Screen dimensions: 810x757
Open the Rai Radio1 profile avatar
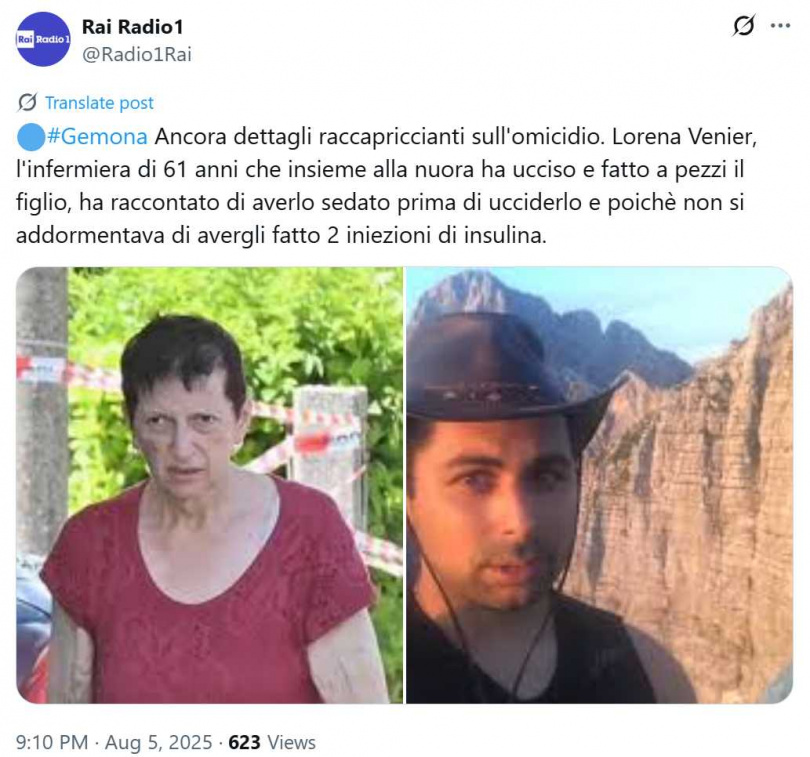43,39
